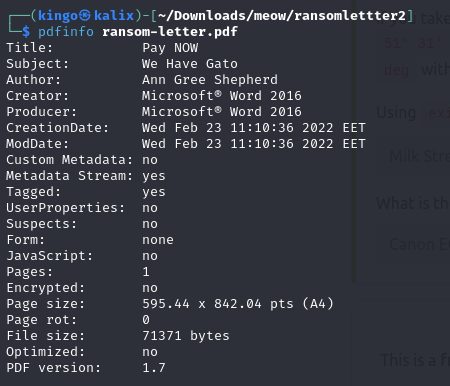The width and height of the screenshot is (450, 386).
Task: Click the pdfinfo command in prompt
Action: coord(66,32)
